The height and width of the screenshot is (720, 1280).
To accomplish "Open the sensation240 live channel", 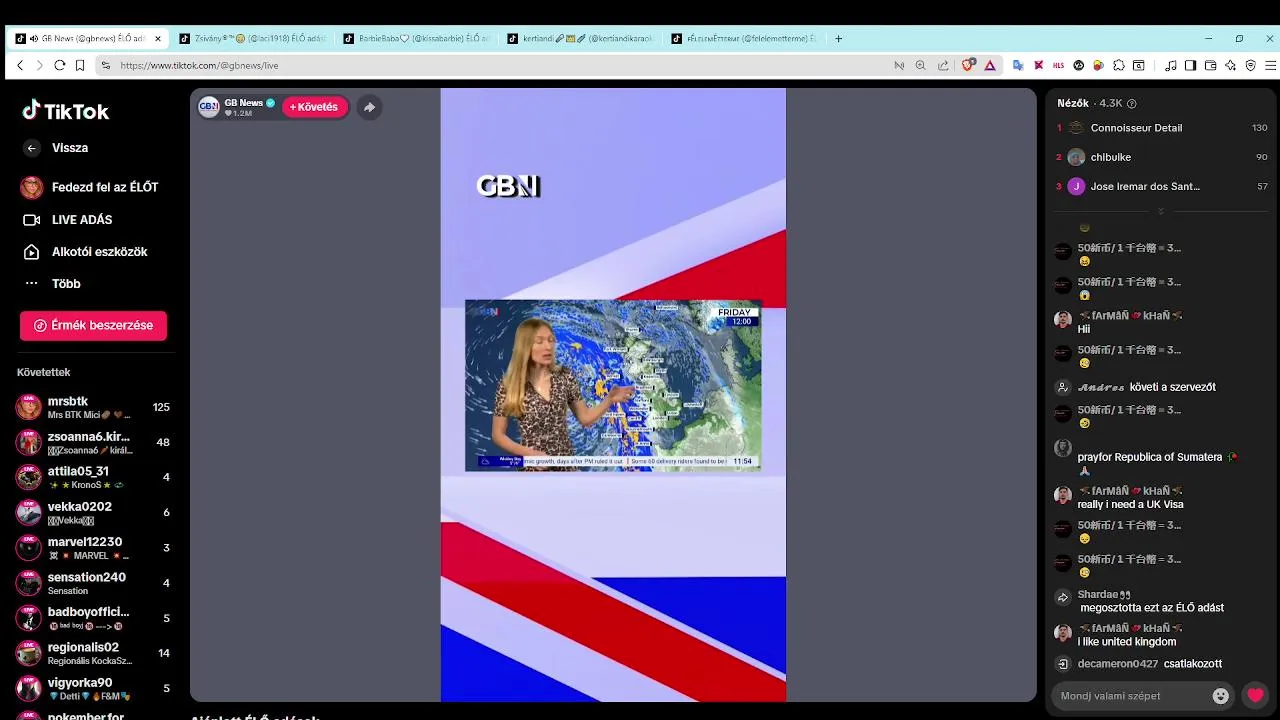I will [93, 583].
